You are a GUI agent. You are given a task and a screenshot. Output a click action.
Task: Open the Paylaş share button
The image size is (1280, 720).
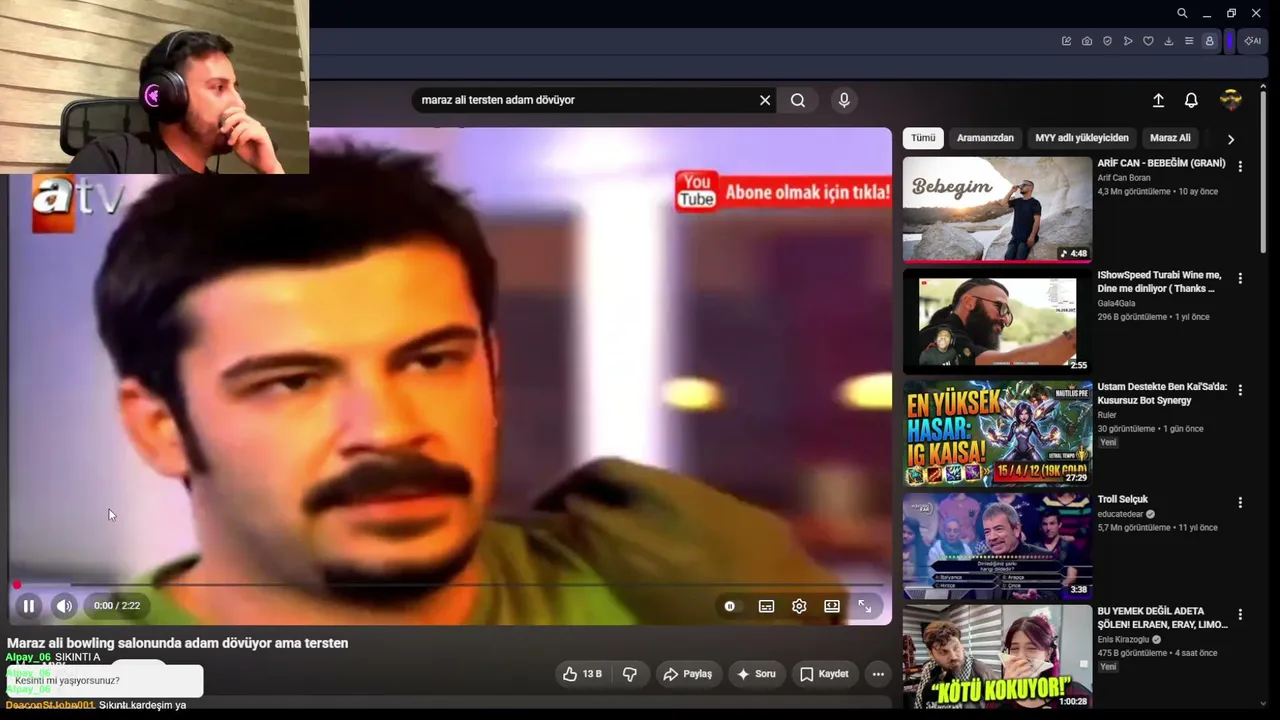687,674
